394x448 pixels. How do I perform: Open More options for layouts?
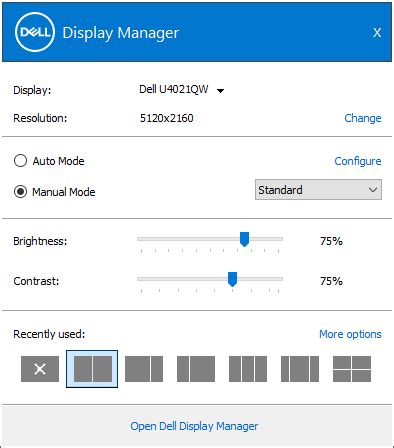pos(350,334)
